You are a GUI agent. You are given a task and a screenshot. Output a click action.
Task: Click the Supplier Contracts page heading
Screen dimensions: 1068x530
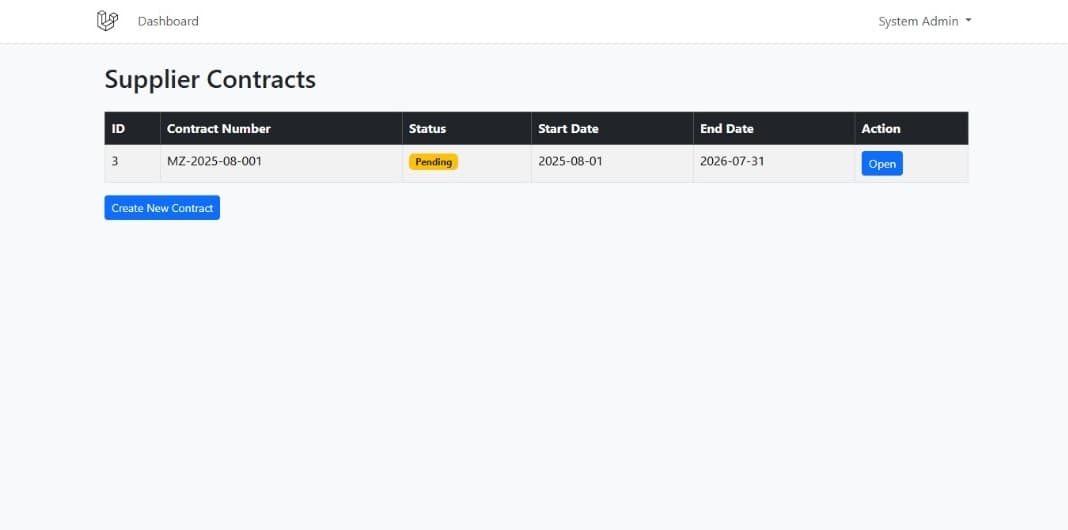click(x=210, y=80)
